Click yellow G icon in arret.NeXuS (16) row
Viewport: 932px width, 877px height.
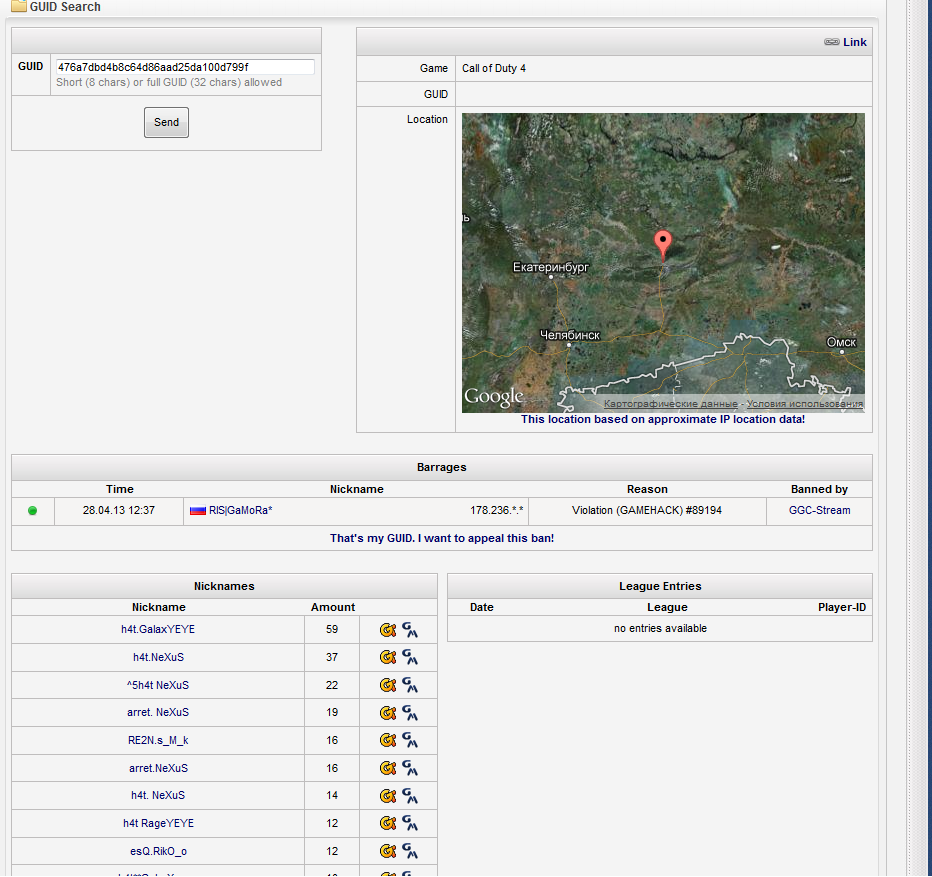(x=388, y=768)
